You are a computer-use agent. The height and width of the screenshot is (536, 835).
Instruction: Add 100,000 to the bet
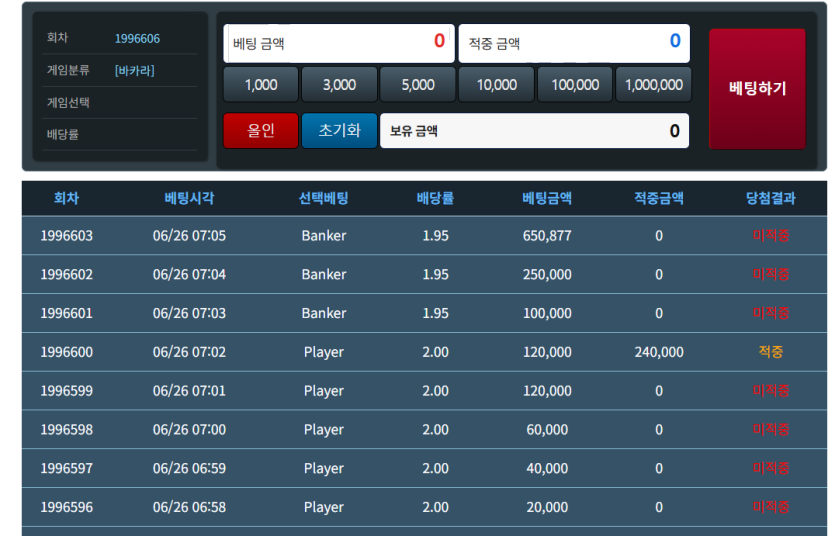point(575,84)
